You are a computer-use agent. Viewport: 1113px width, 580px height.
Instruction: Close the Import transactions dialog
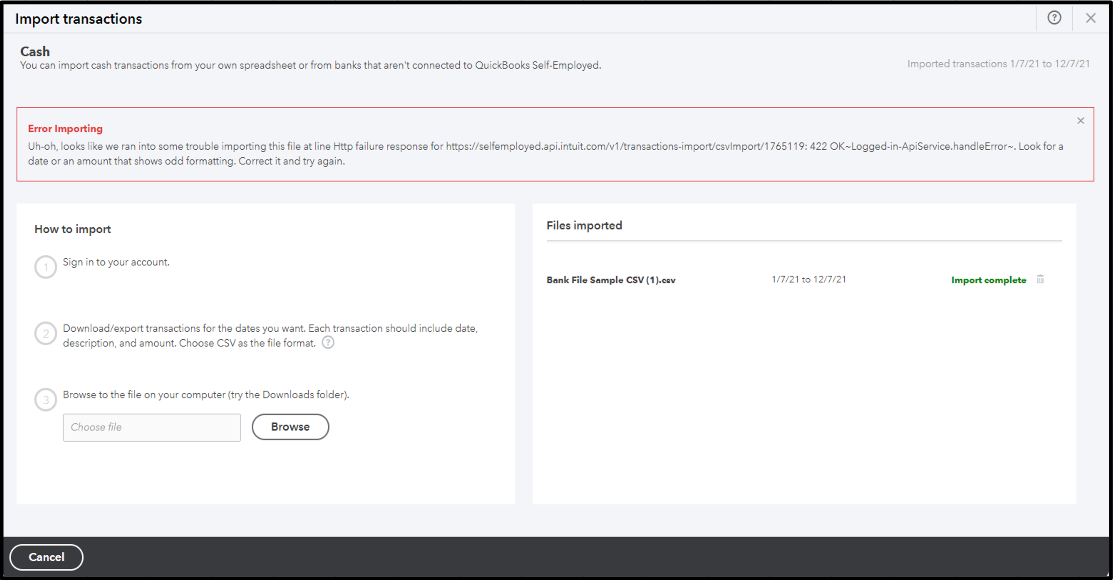tap(1090, 18)
